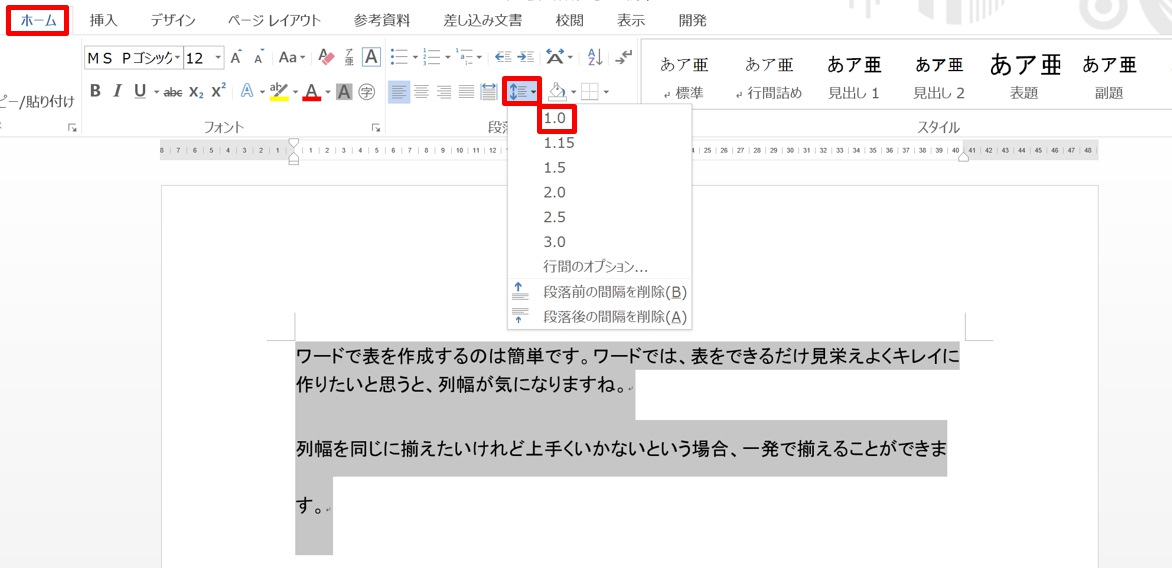
Task: Select 2.5 line spacing
Action: pos(598,217)
